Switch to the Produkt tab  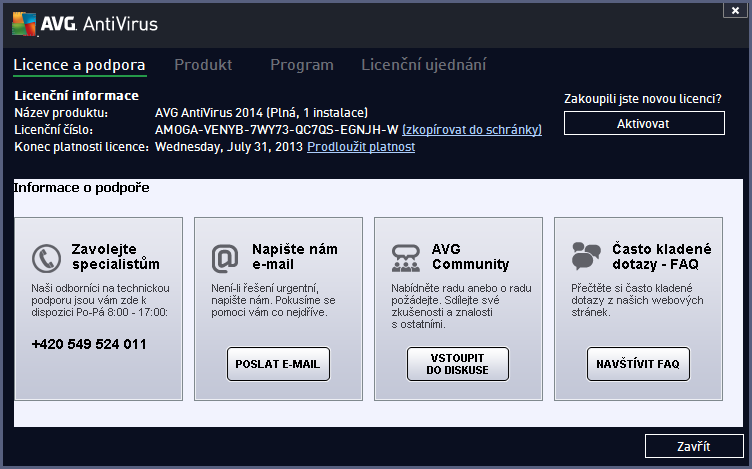click(x=203, y=65)
